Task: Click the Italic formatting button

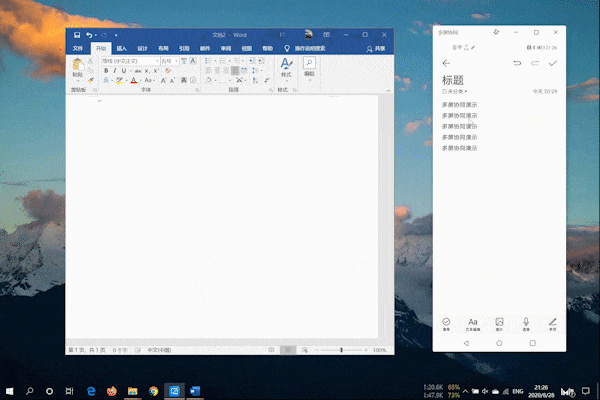Action: point(115,71)
